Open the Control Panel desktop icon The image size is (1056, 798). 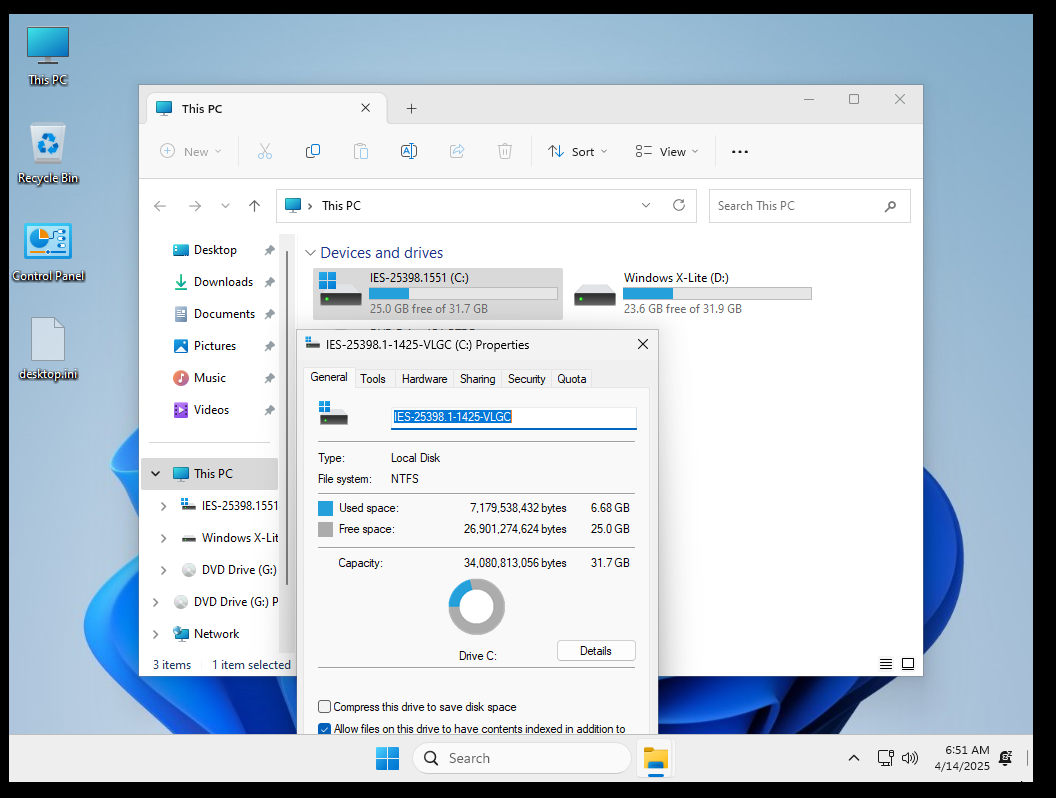point(48,251)
